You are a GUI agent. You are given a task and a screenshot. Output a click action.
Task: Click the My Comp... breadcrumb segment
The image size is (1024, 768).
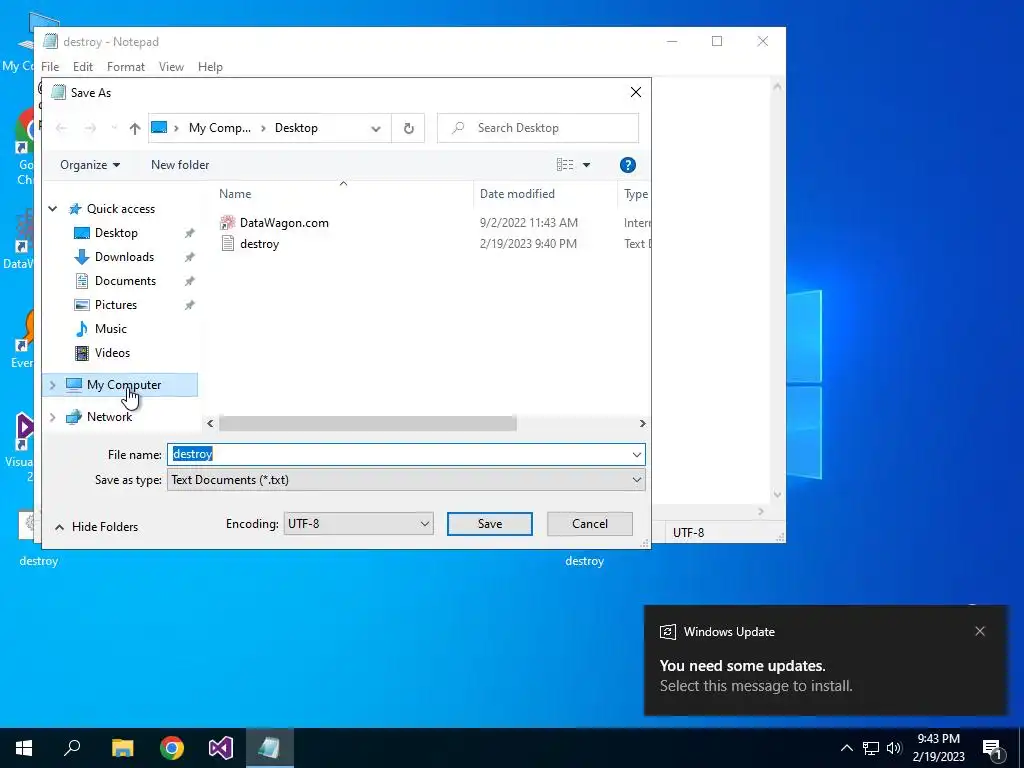[x=219, y=128]
